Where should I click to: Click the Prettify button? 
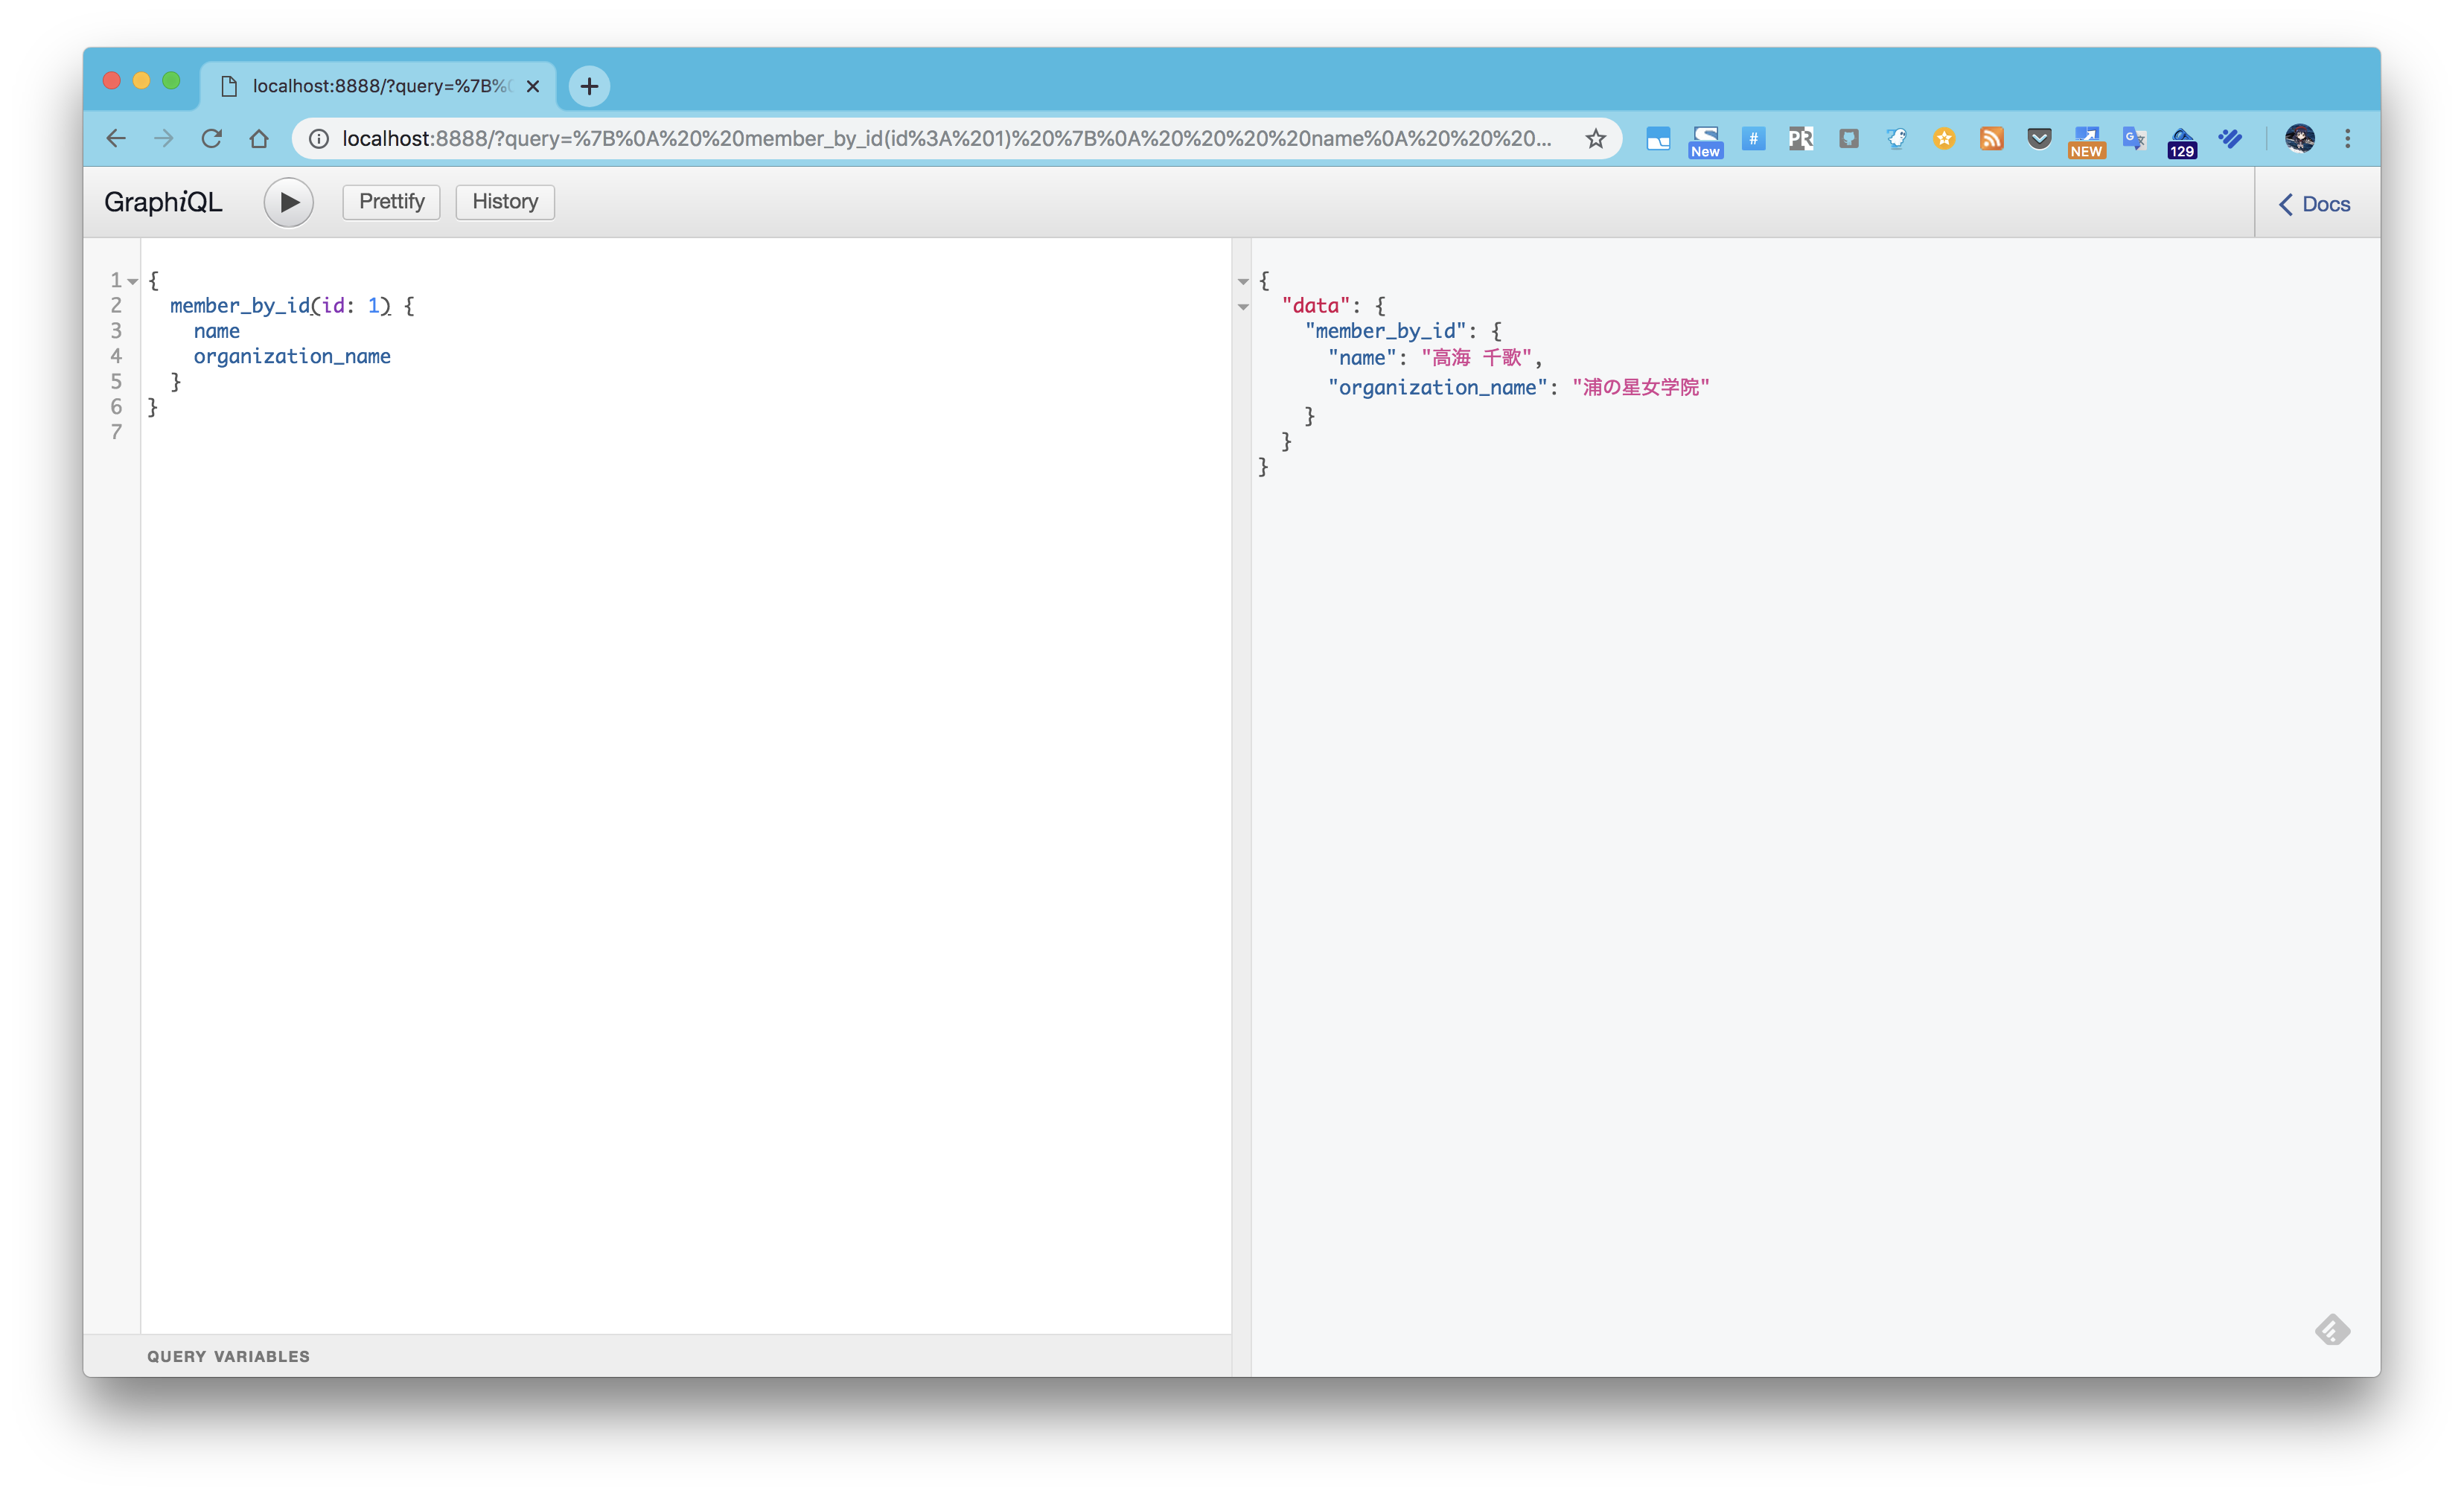click(390, 201)
